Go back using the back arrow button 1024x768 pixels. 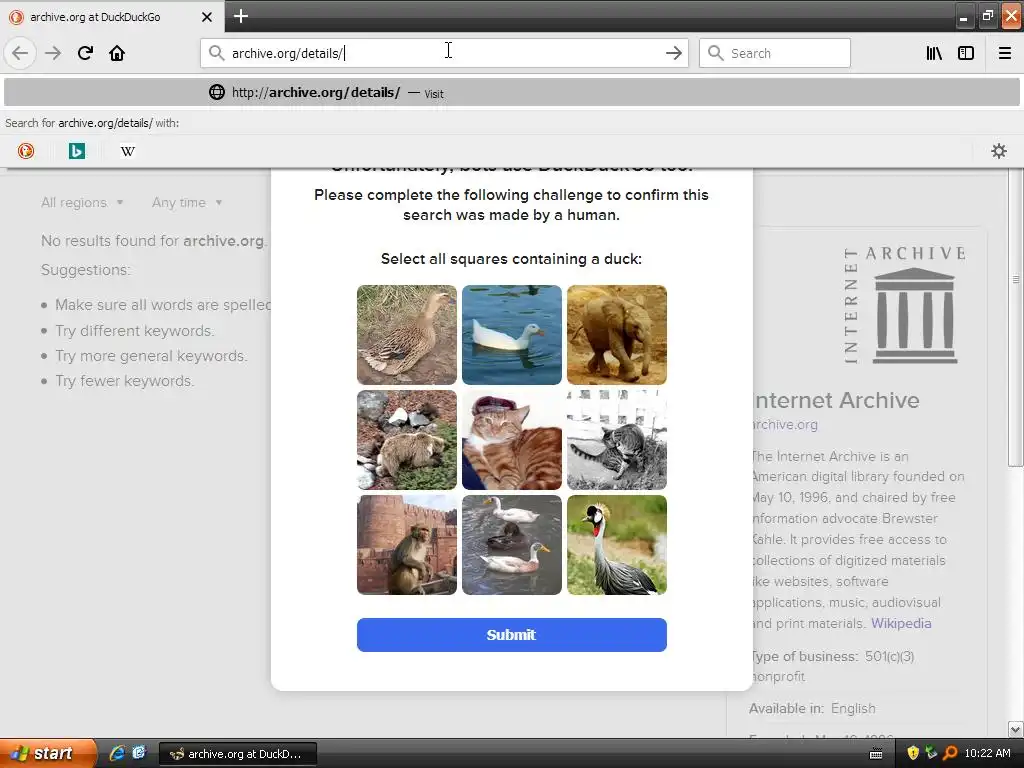(20, 53)
